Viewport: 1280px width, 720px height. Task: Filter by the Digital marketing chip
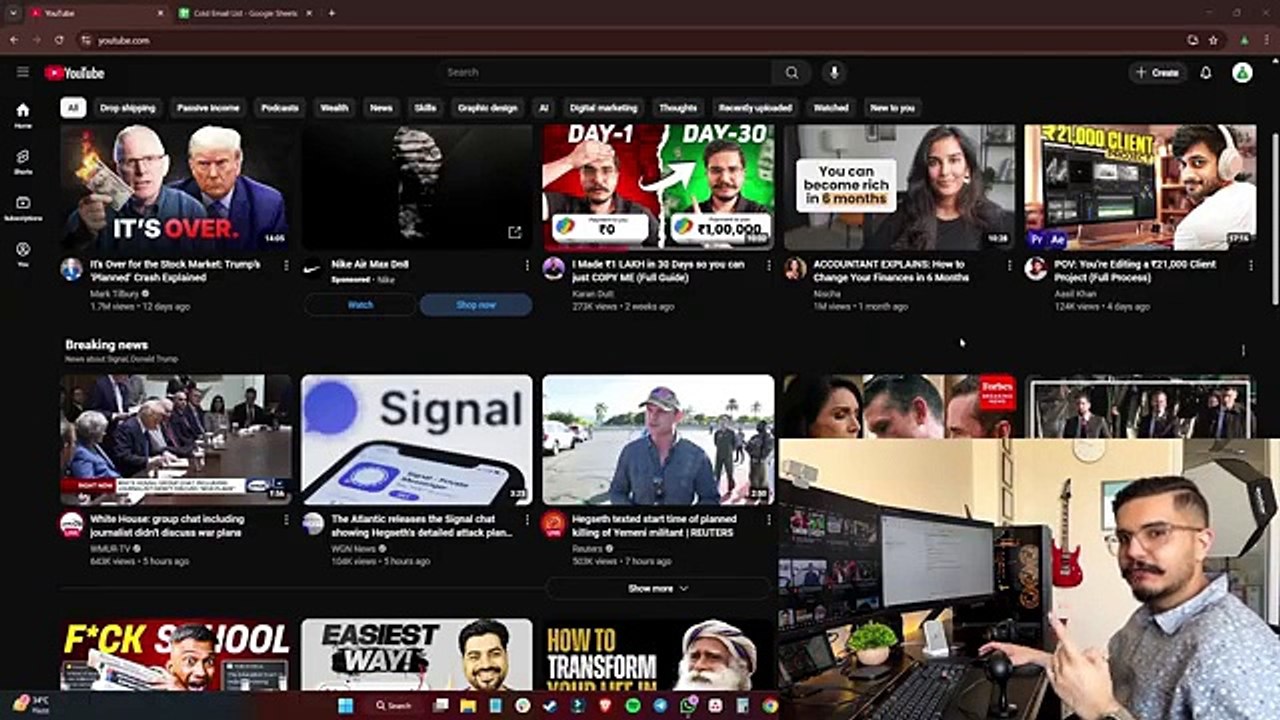pyautogui.click(x=603, y=108)
